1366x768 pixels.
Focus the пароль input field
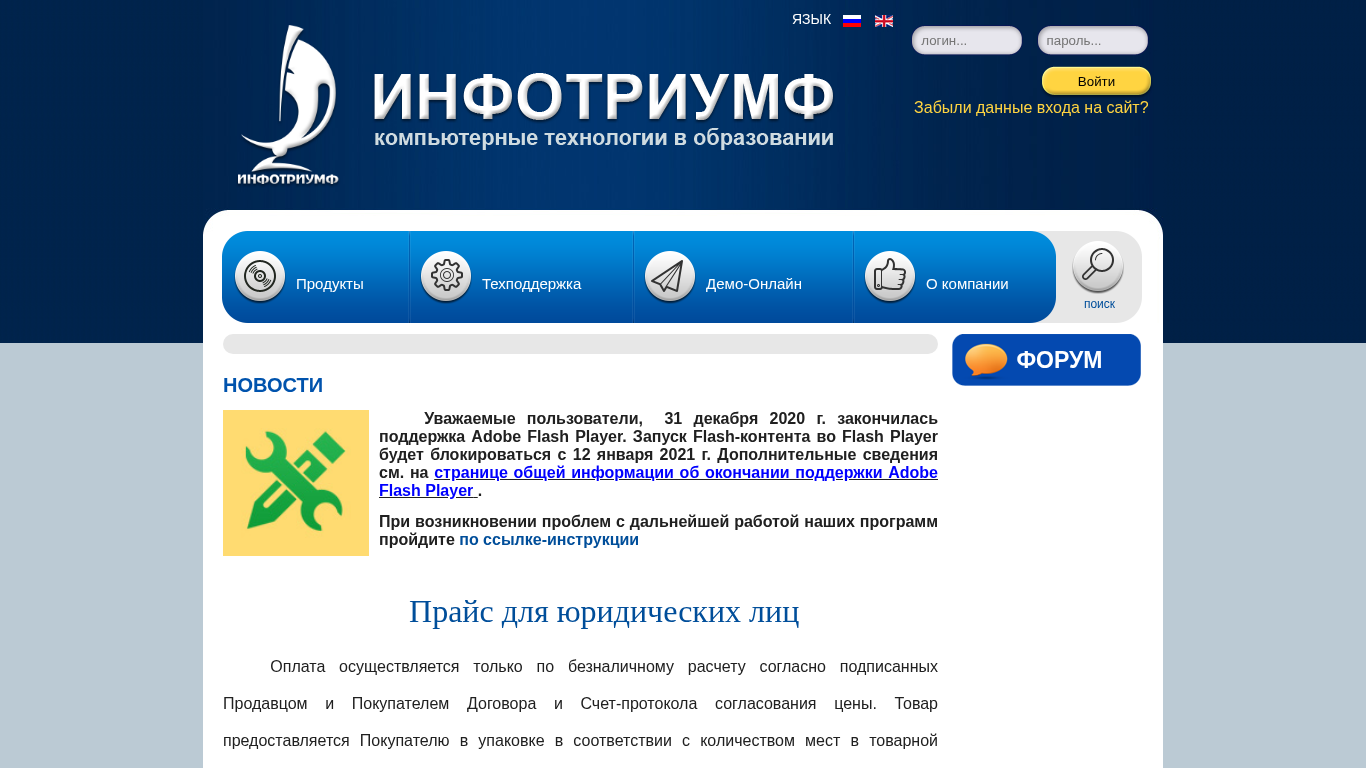click(1093, 40)
